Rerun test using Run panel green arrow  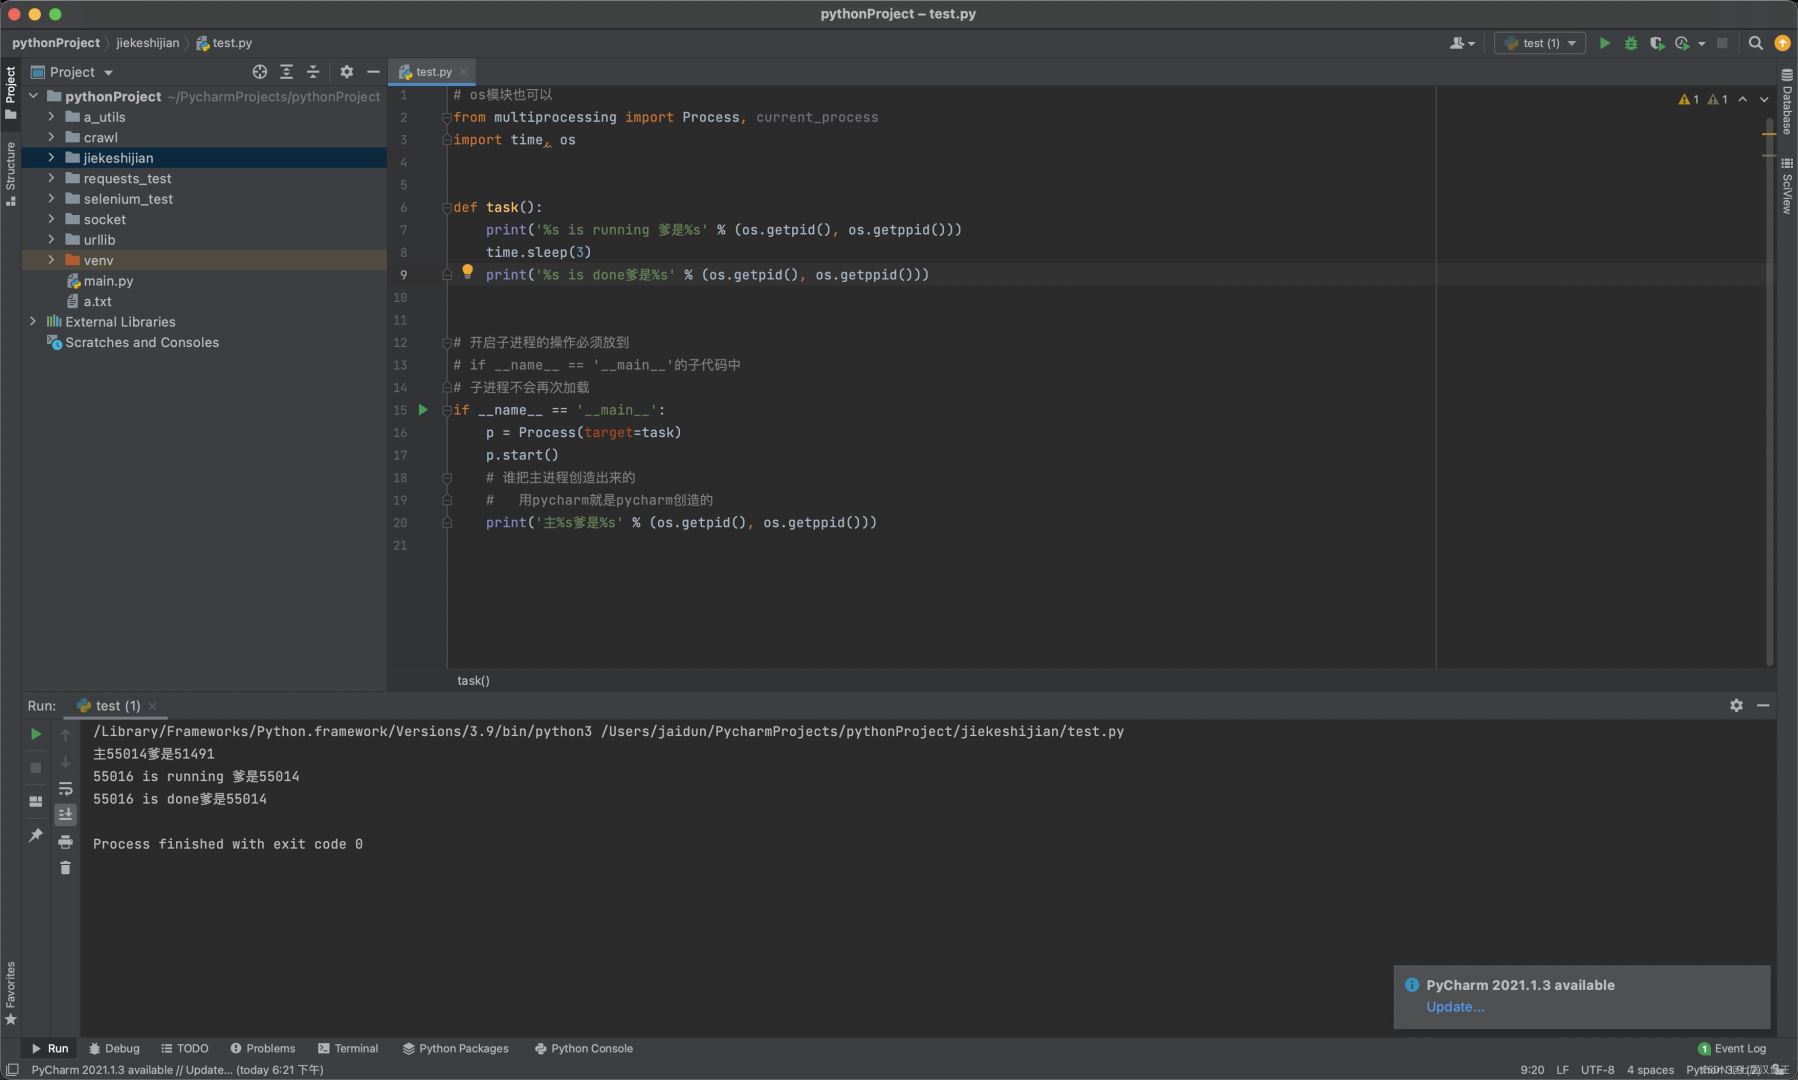coord(36,734)
